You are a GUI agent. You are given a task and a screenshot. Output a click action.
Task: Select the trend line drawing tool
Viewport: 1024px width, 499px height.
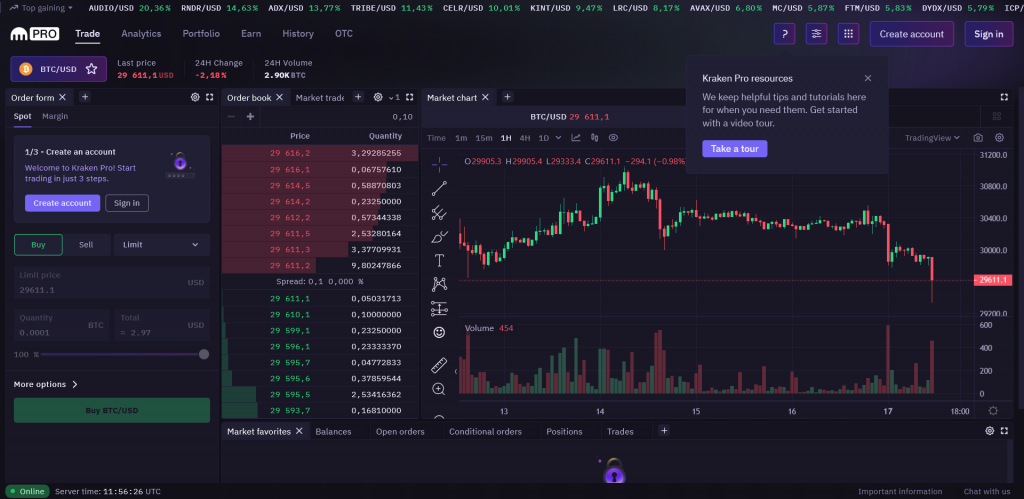click(x=440, y=189)
